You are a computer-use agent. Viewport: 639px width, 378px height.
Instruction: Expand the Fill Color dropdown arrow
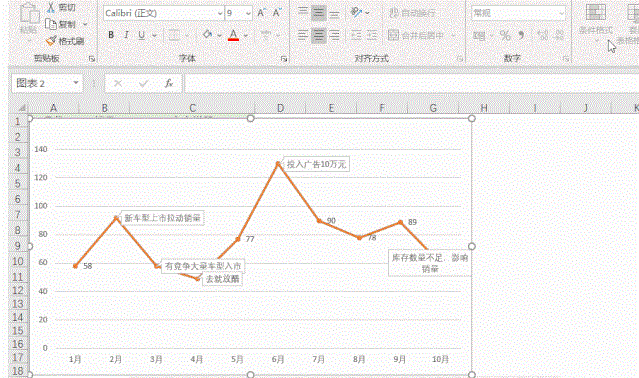[219, 35]
